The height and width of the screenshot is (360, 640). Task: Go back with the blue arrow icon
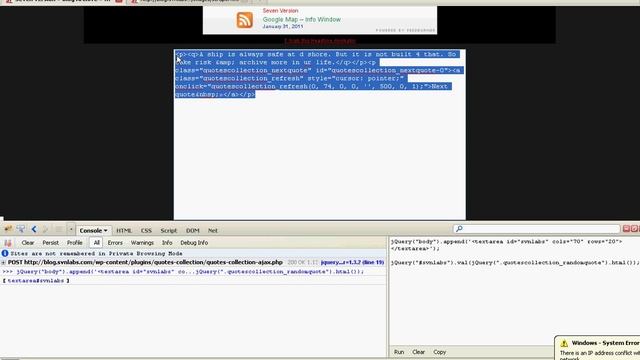point(34,230)
